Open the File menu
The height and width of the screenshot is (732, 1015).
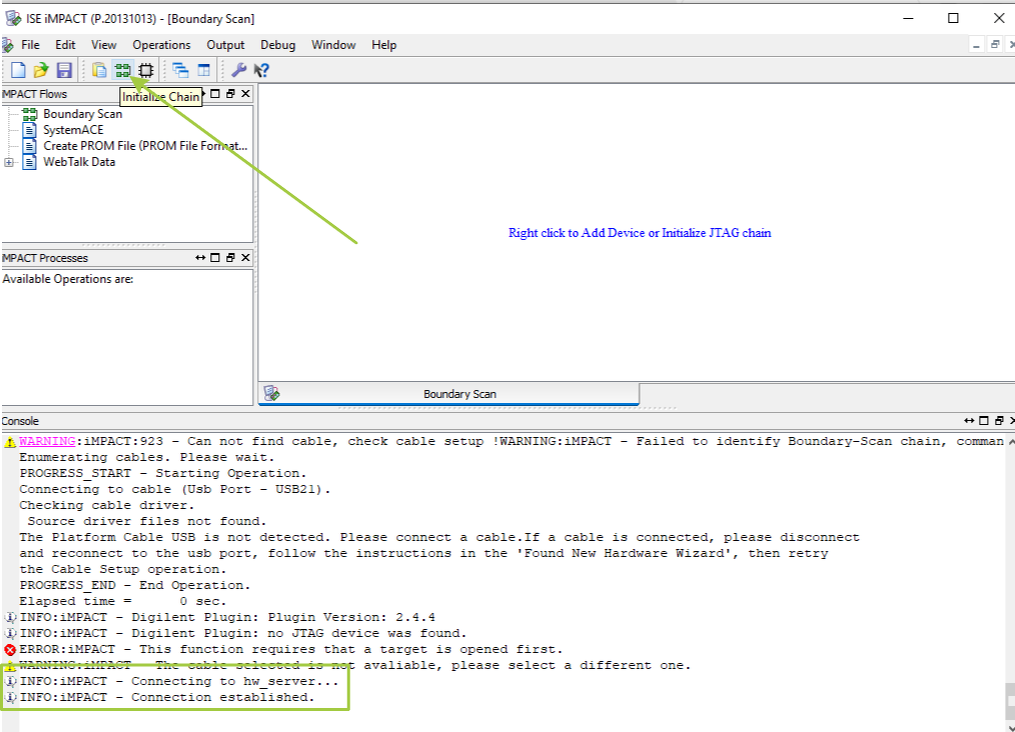click(x=30, y=45)
